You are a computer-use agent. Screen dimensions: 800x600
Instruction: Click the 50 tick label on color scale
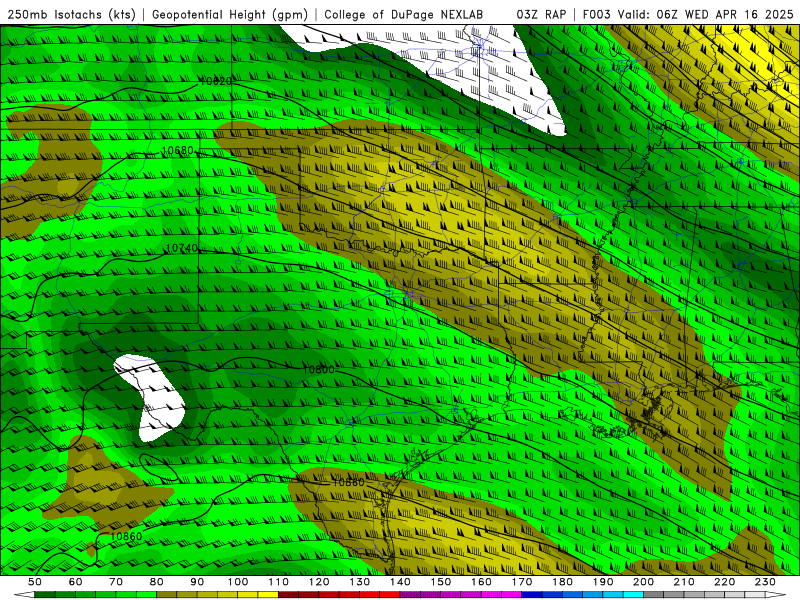click(x=35, y=582)
